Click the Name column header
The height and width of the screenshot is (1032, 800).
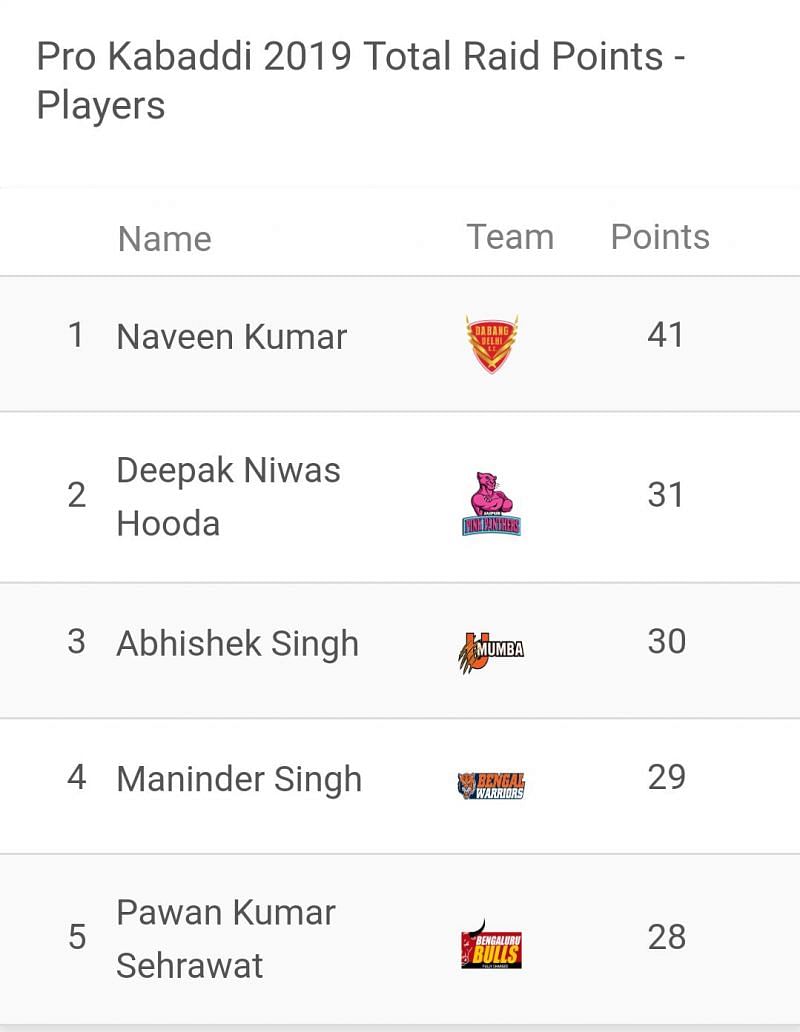pyautogui.click(x=165, y=239)
